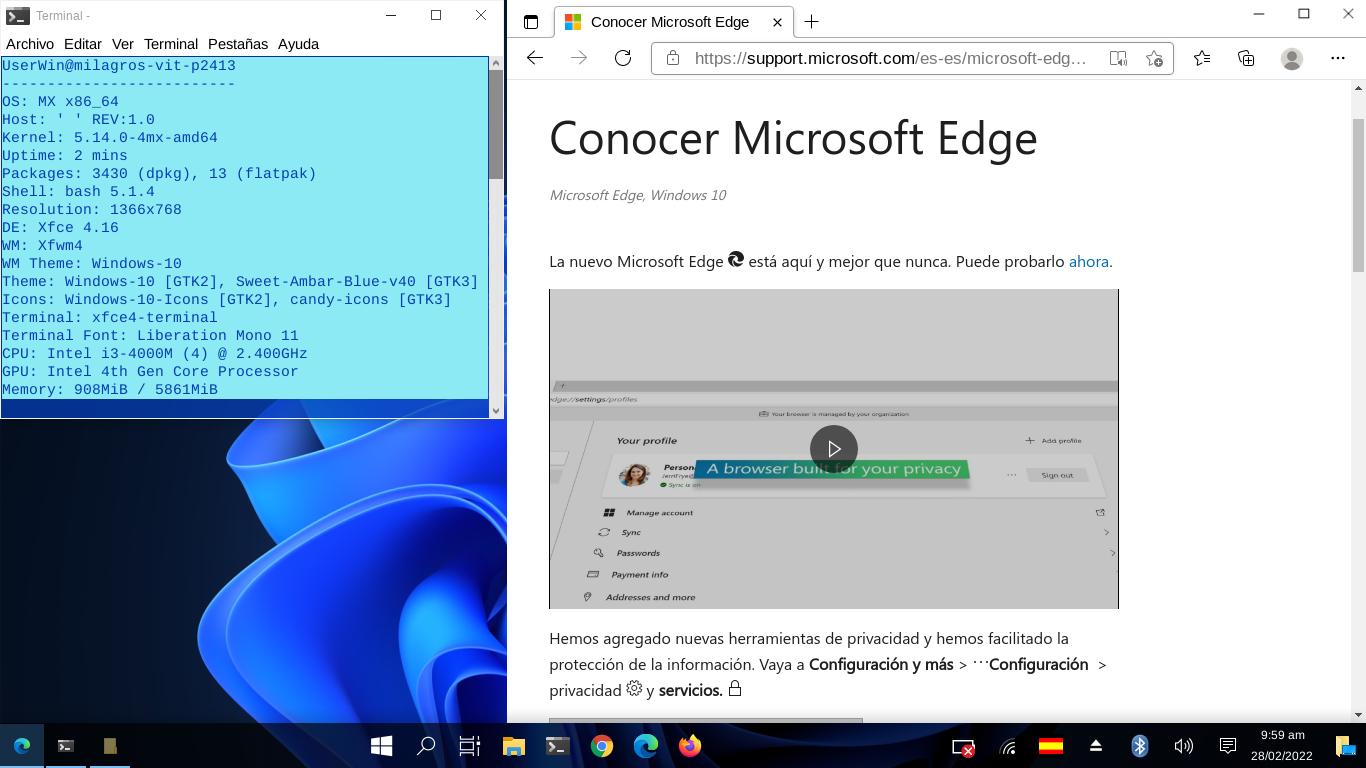Screen dimensions: 1366x768
Task: Open Edge tab actions menu icon
Action: [531, 22]
